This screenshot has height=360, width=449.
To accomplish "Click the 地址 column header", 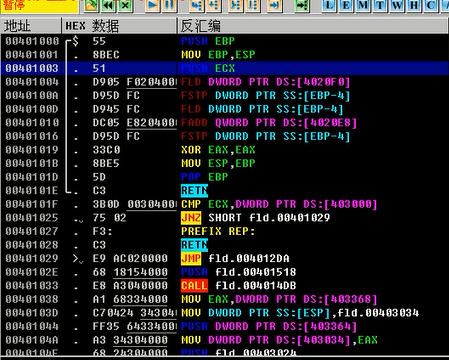I will point(31,26).
